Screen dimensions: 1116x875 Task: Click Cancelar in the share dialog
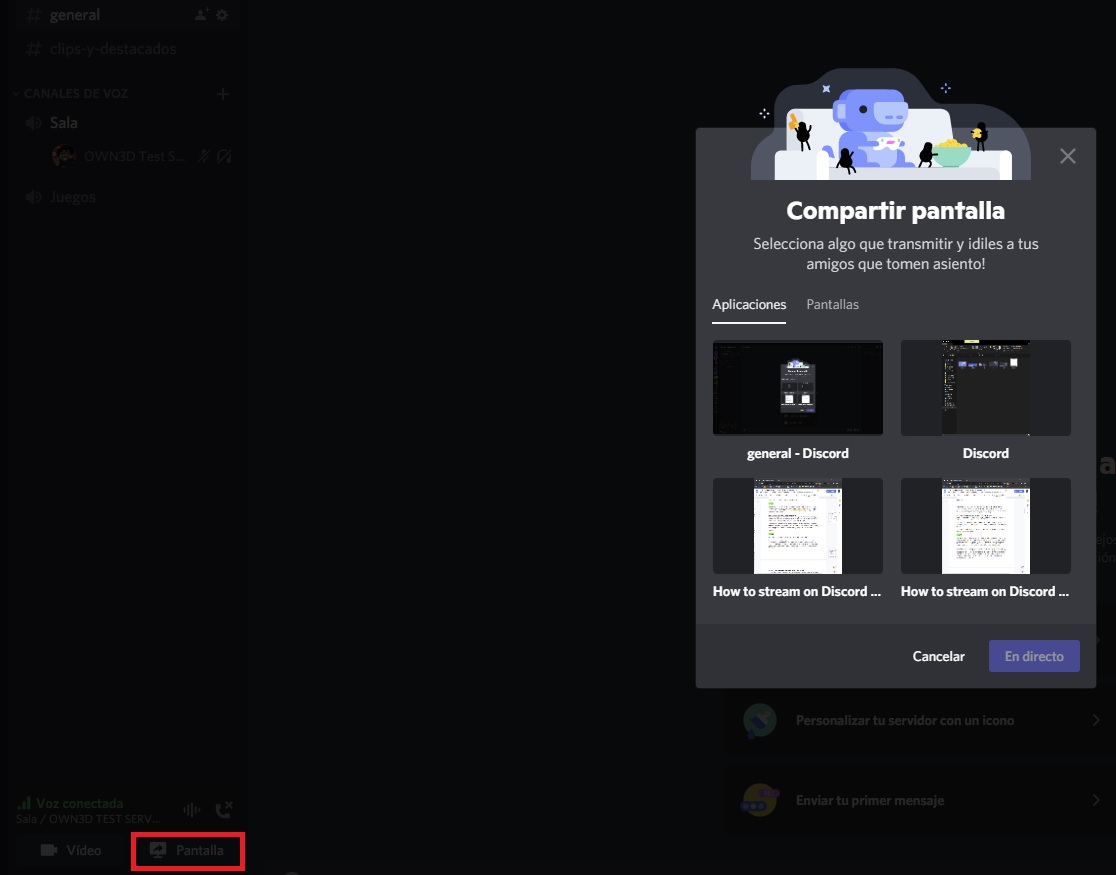click(938, 656)
